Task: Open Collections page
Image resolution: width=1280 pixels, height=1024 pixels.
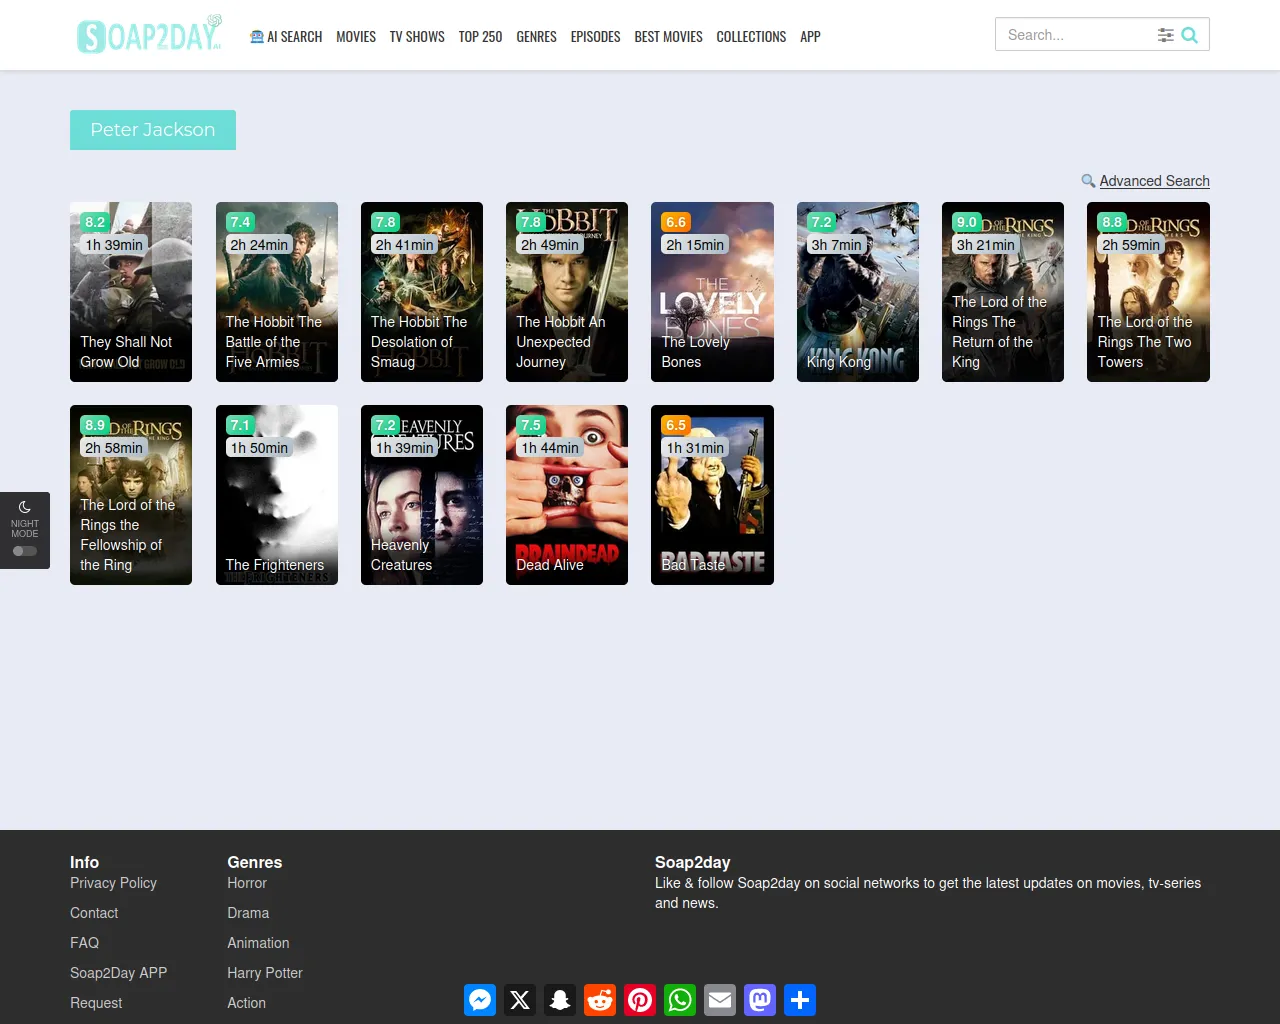Action: click(x=751, y=36)
